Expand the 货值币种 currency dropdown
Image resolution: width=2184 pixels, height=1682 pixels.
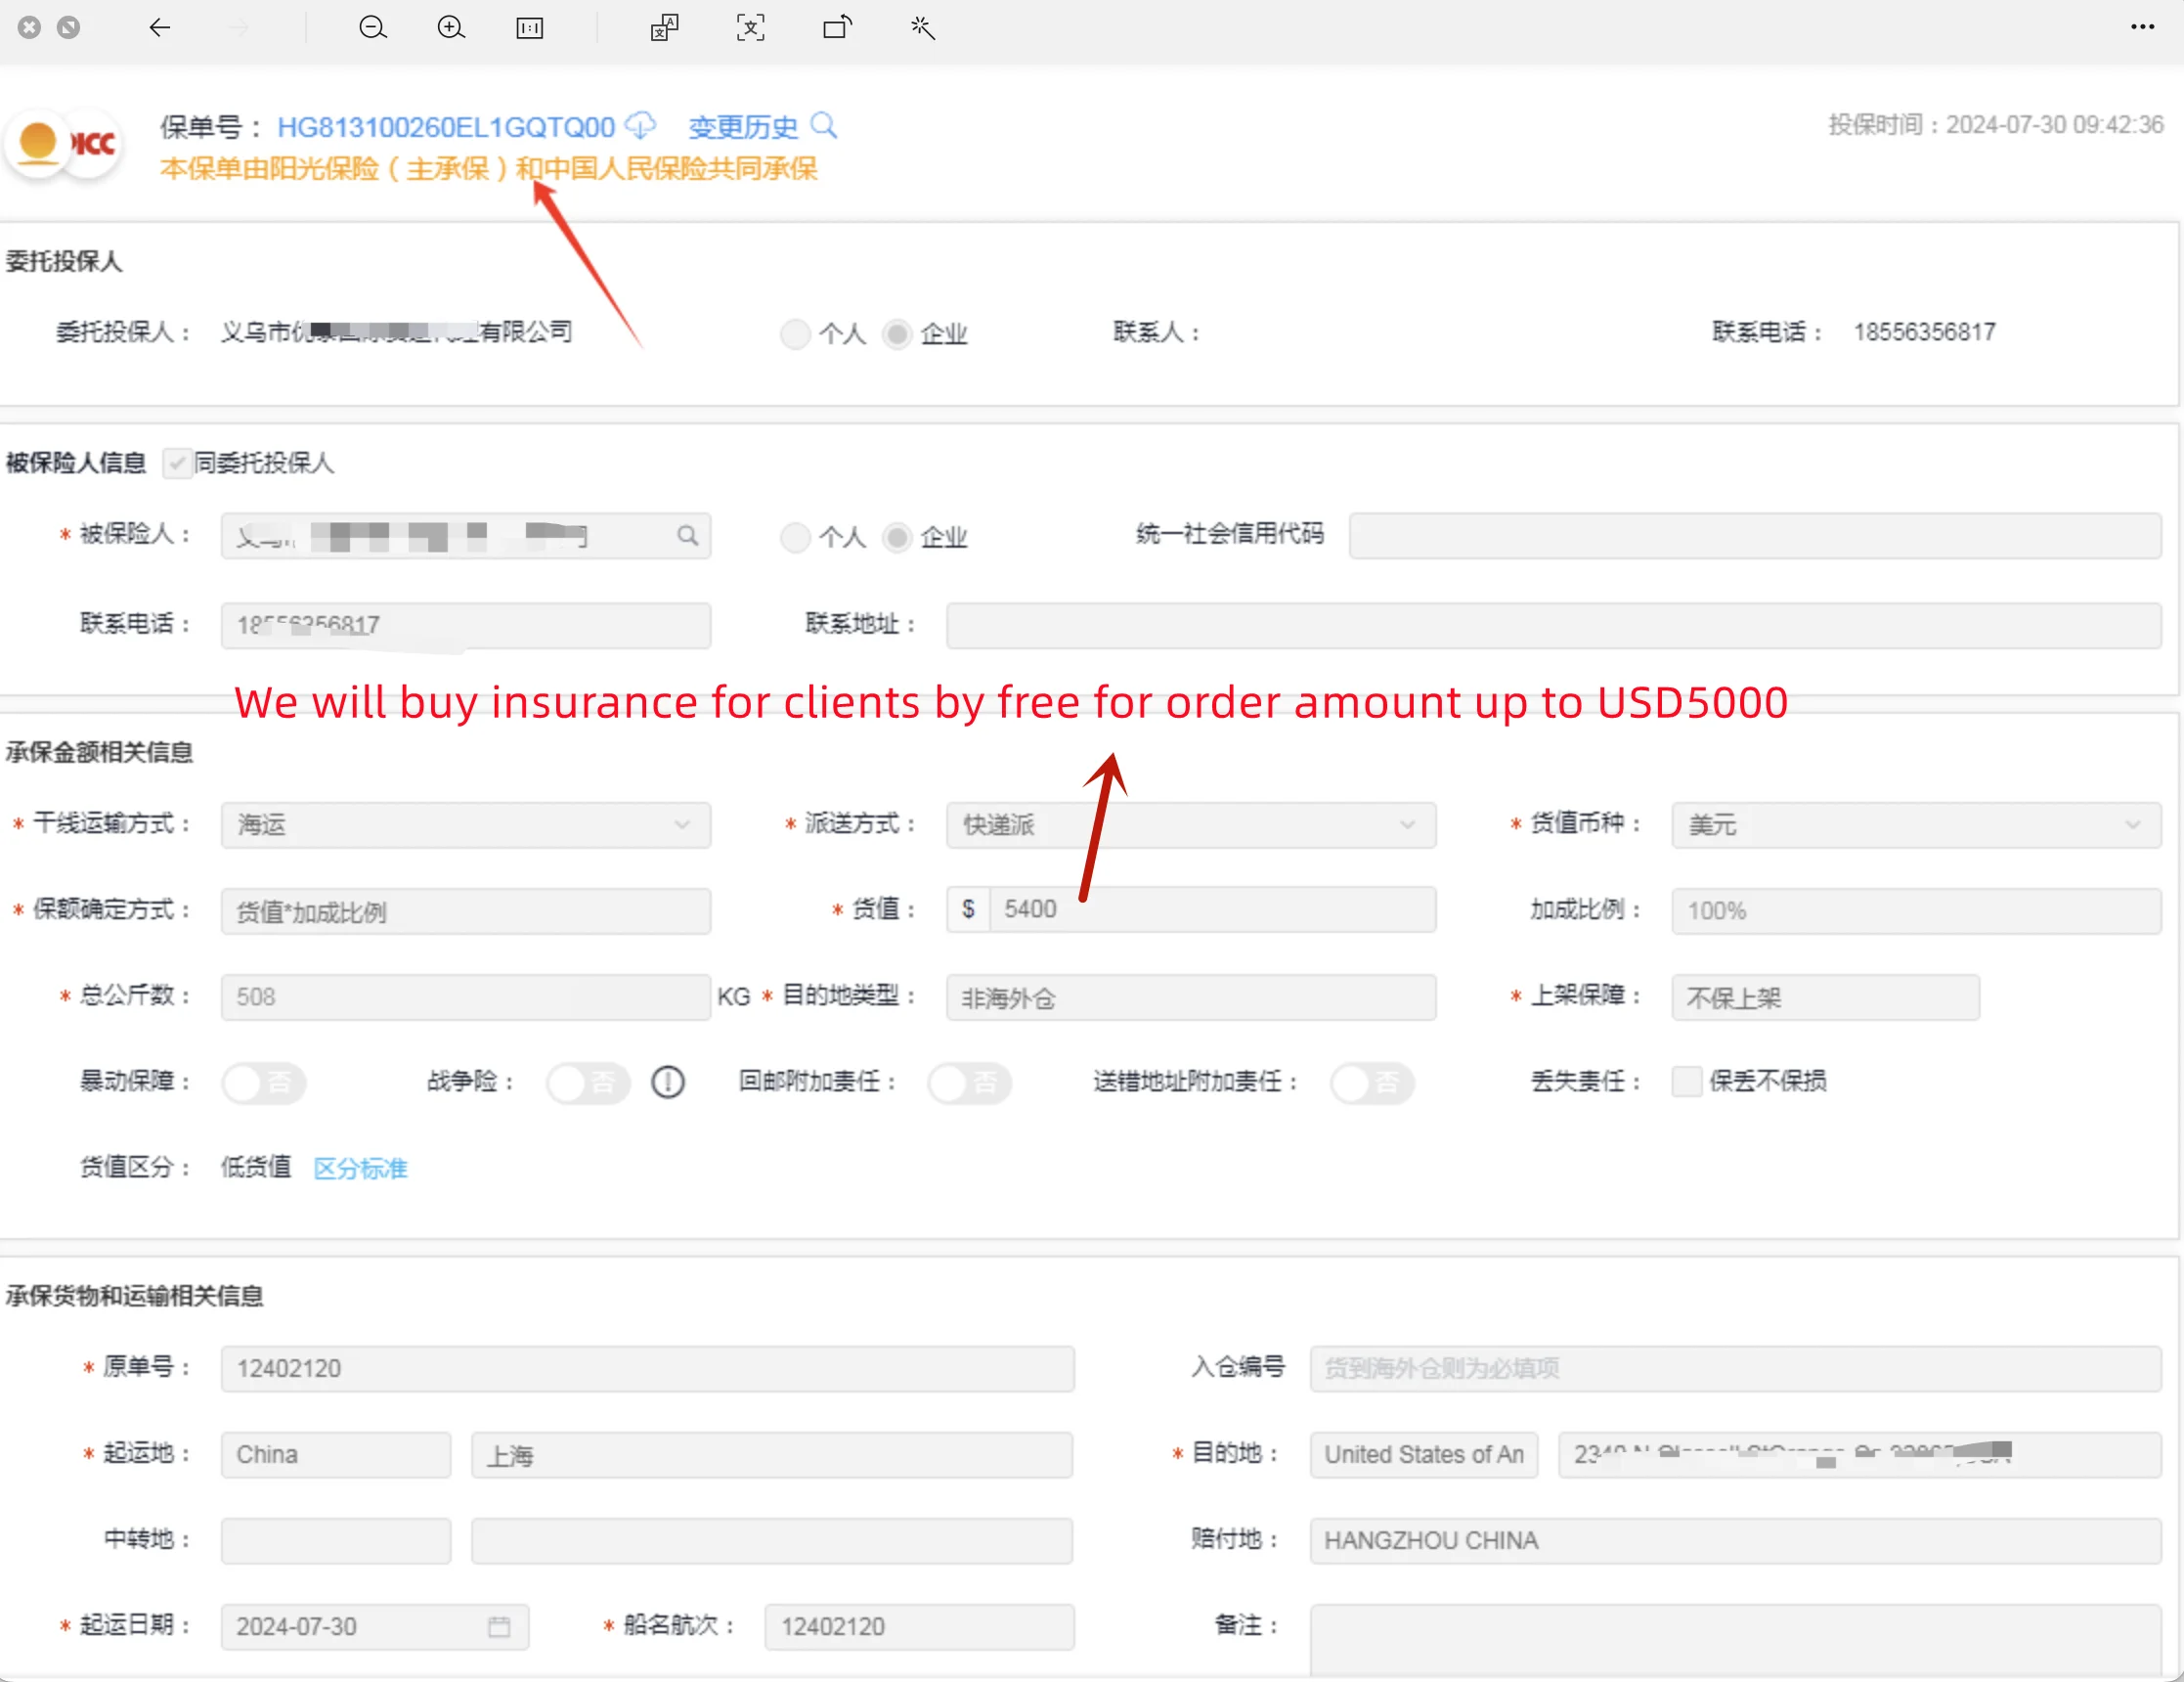[x=1915, y=825]
